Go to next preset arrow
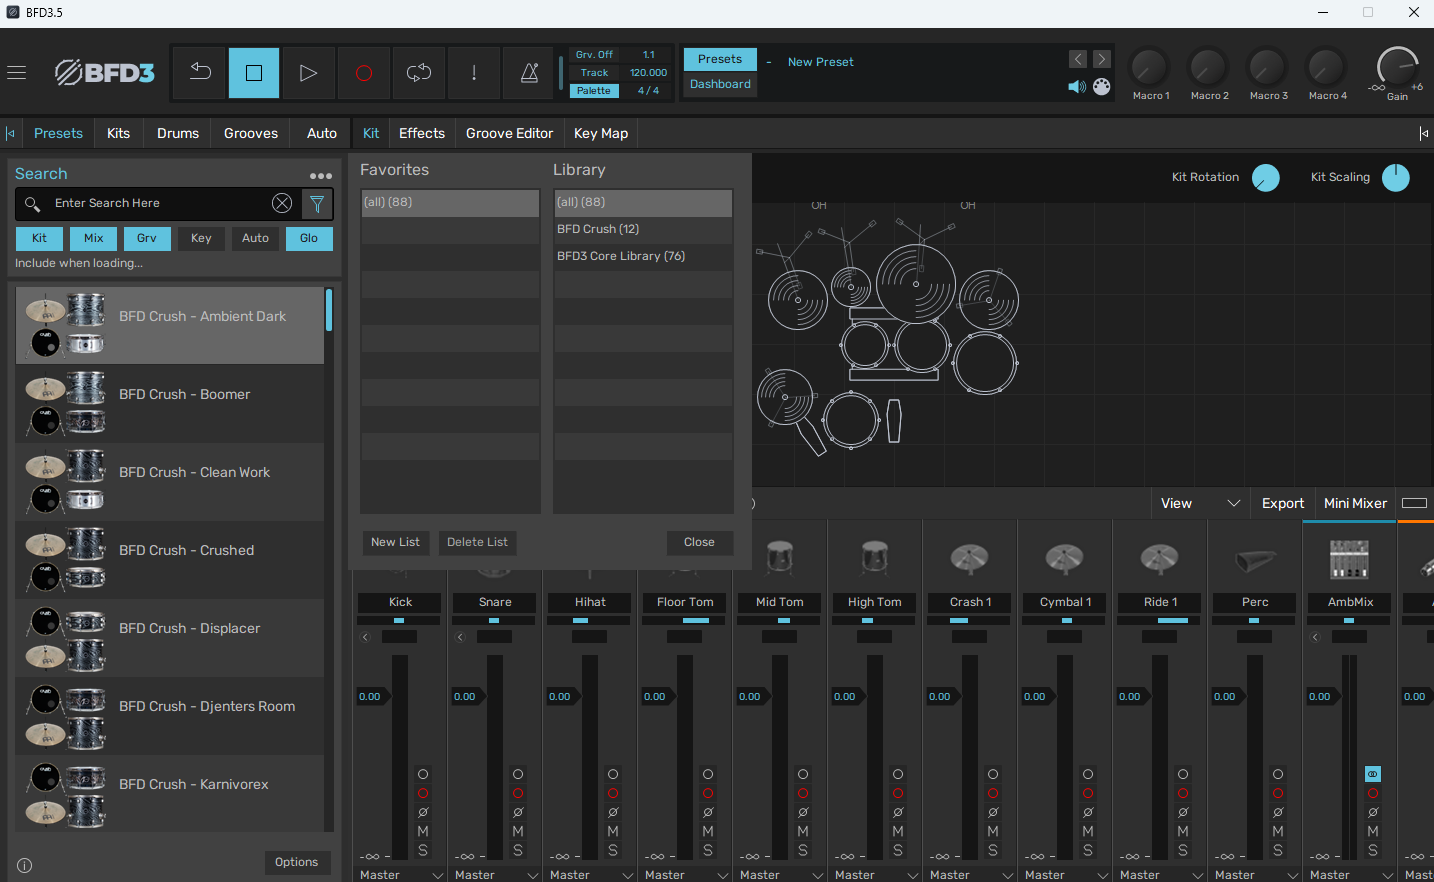This screenshot has width=1434, height=882. click(x=1102, y=59)
